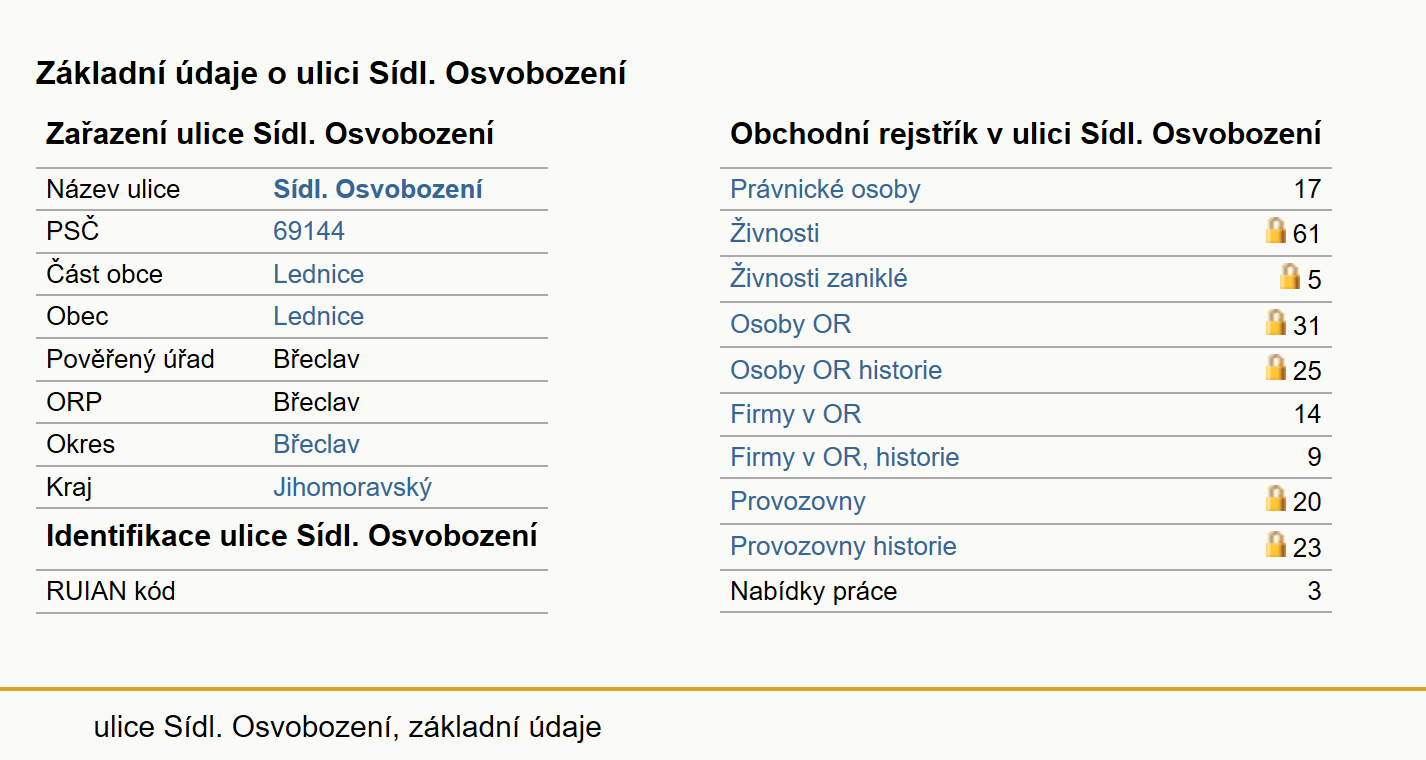Viewport: 1426px width, 760px height.
Task: Click the padlock beside Osoby OR count
Action: (x=1275, y=323)
